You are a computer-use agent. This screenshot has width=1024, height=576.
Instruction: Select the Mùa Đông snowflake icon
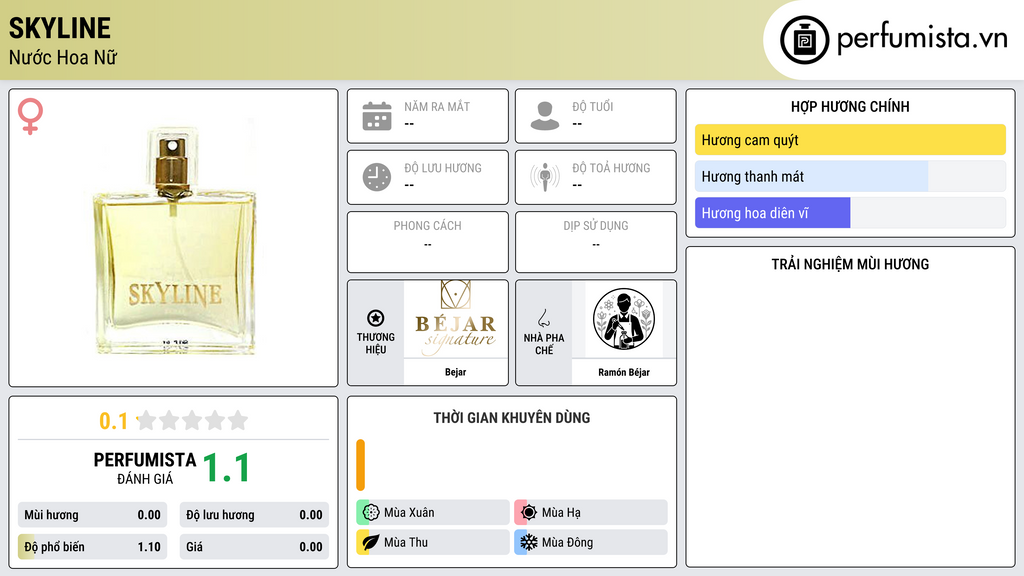click(528, 542)
